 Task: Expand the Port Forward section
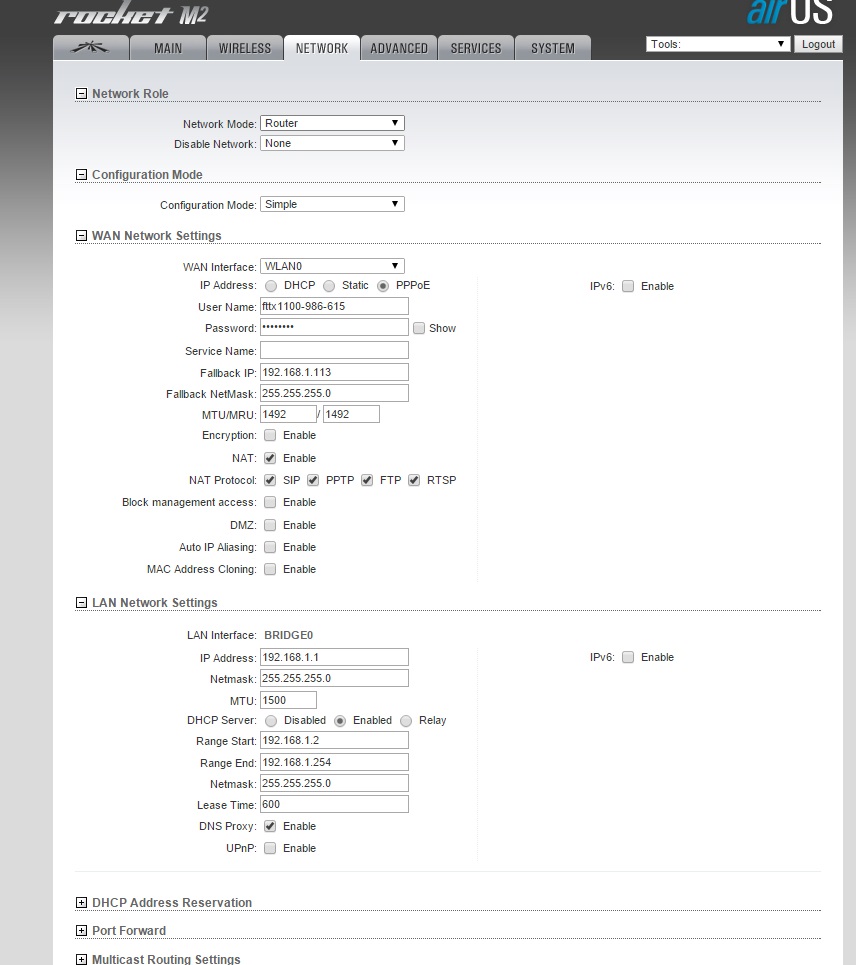tap(81, 931)
